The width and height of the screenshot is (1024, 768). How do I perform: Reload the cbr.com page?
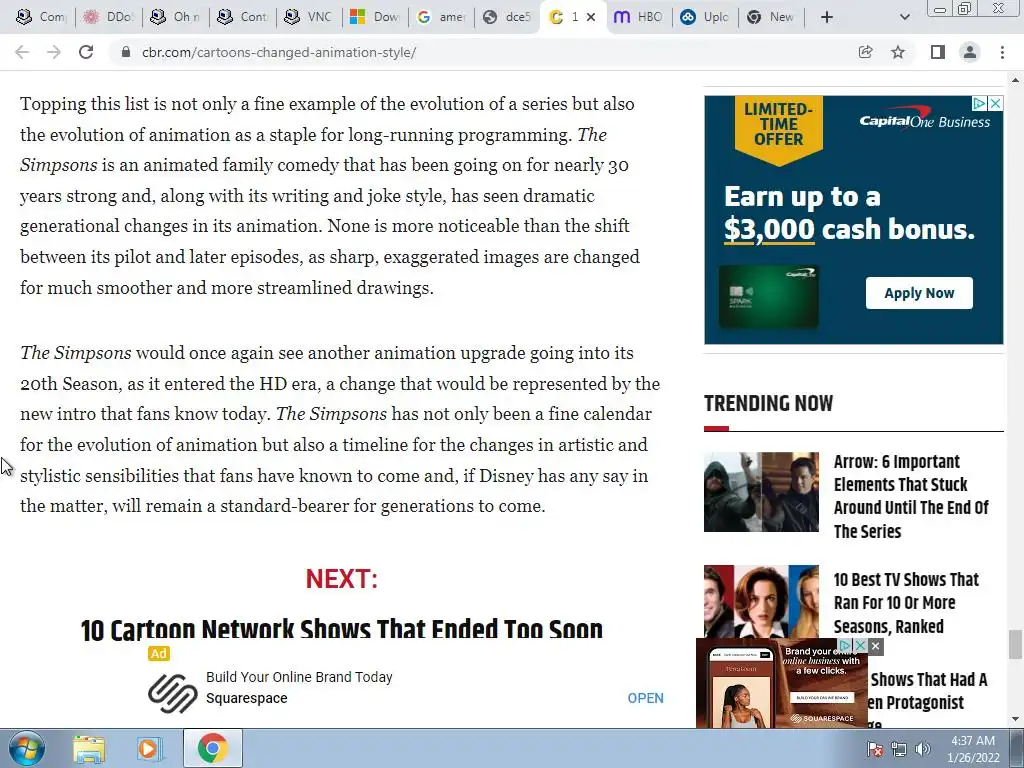click(86, 52)
